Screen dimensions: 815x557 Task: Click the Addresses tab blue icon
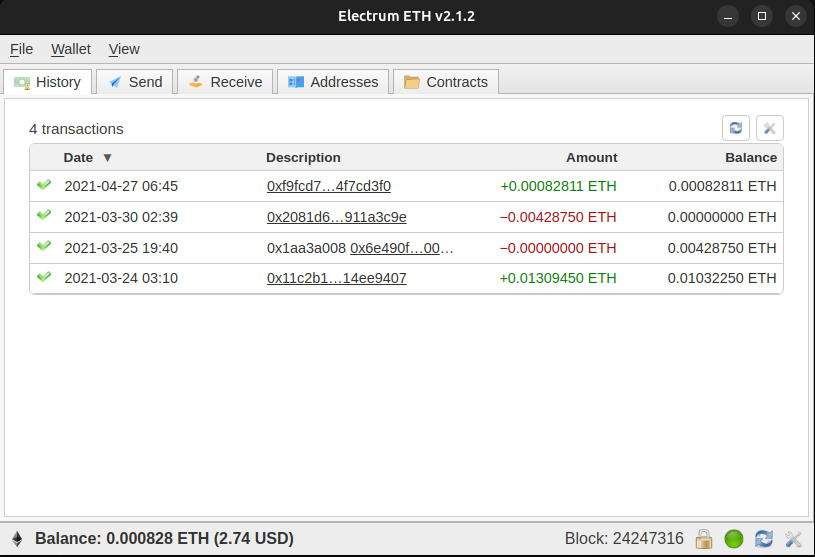pos(296,82)
